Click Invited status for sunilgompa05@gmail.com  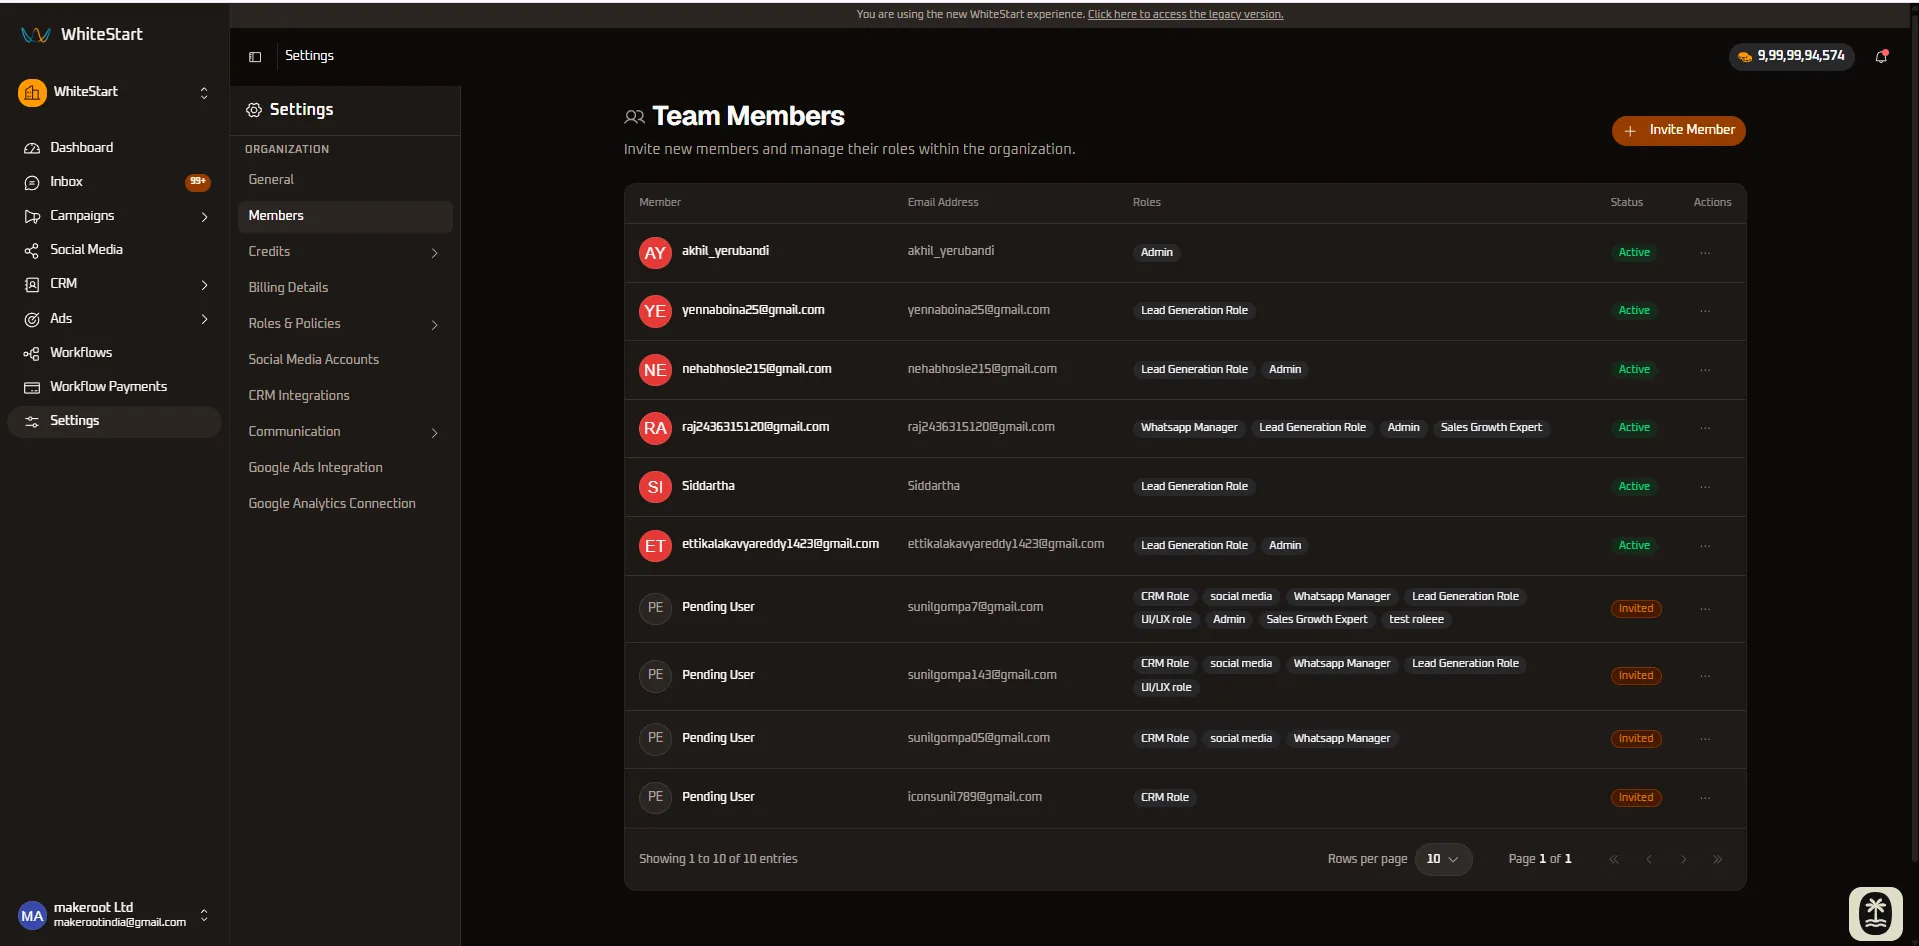(1636, 739)
